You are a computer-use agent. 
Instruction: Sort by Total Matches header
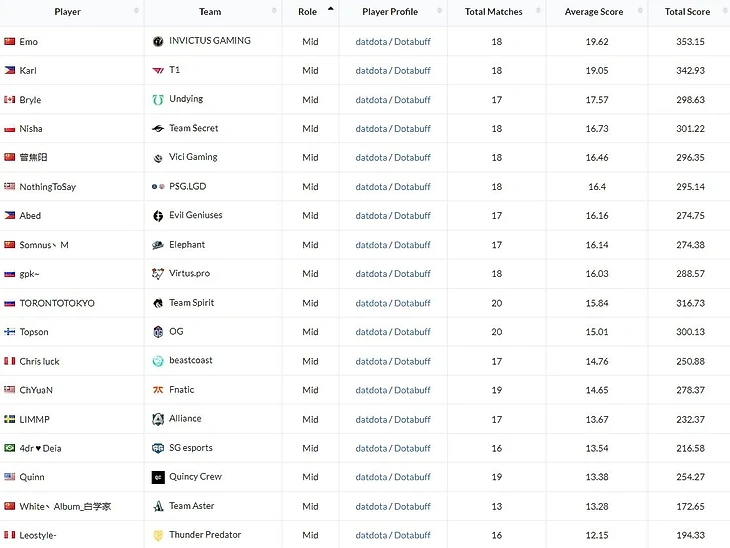493,12
